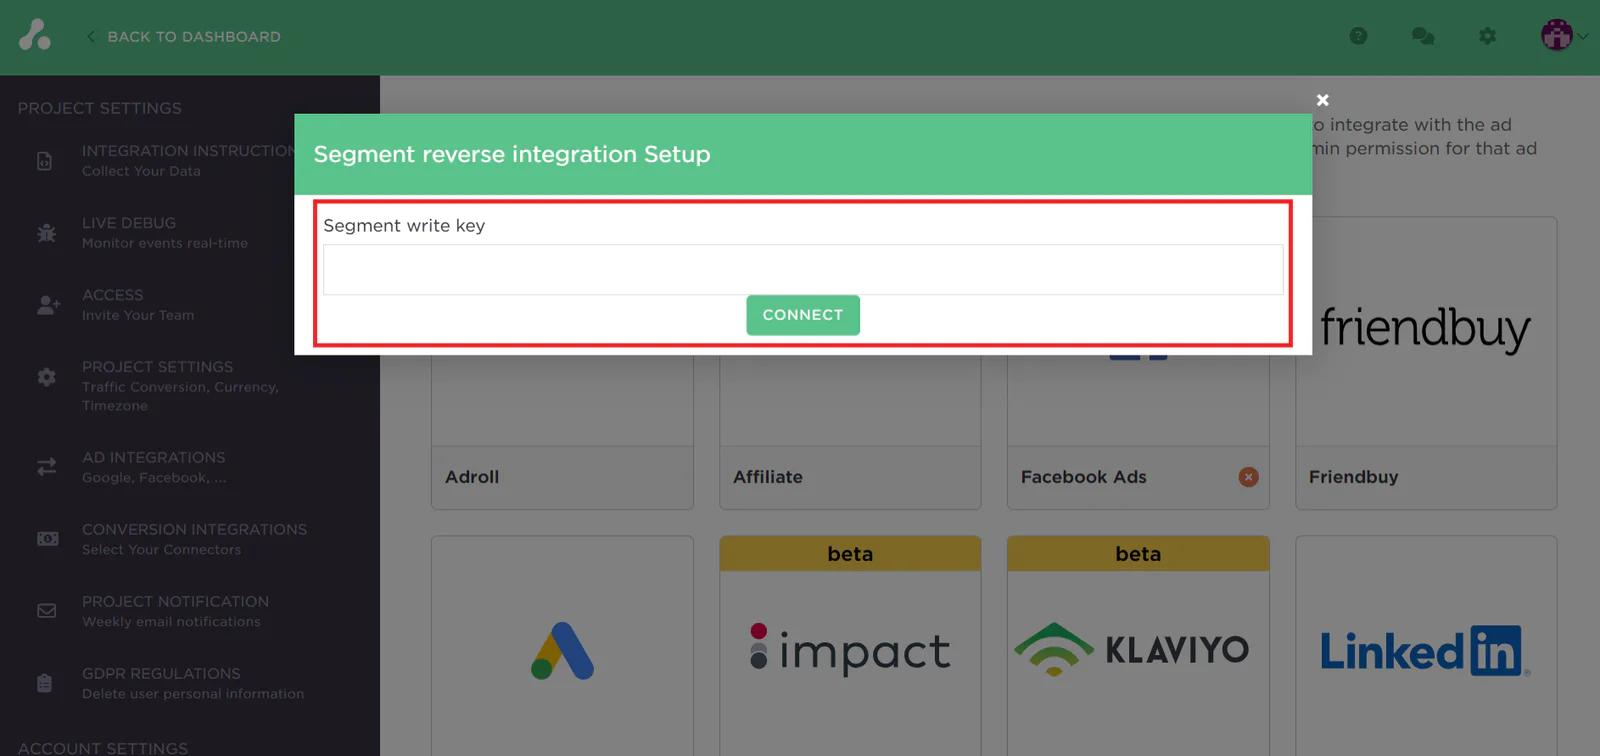
Task: Close the Segment setup dialog
Action: click(1322, 100)
